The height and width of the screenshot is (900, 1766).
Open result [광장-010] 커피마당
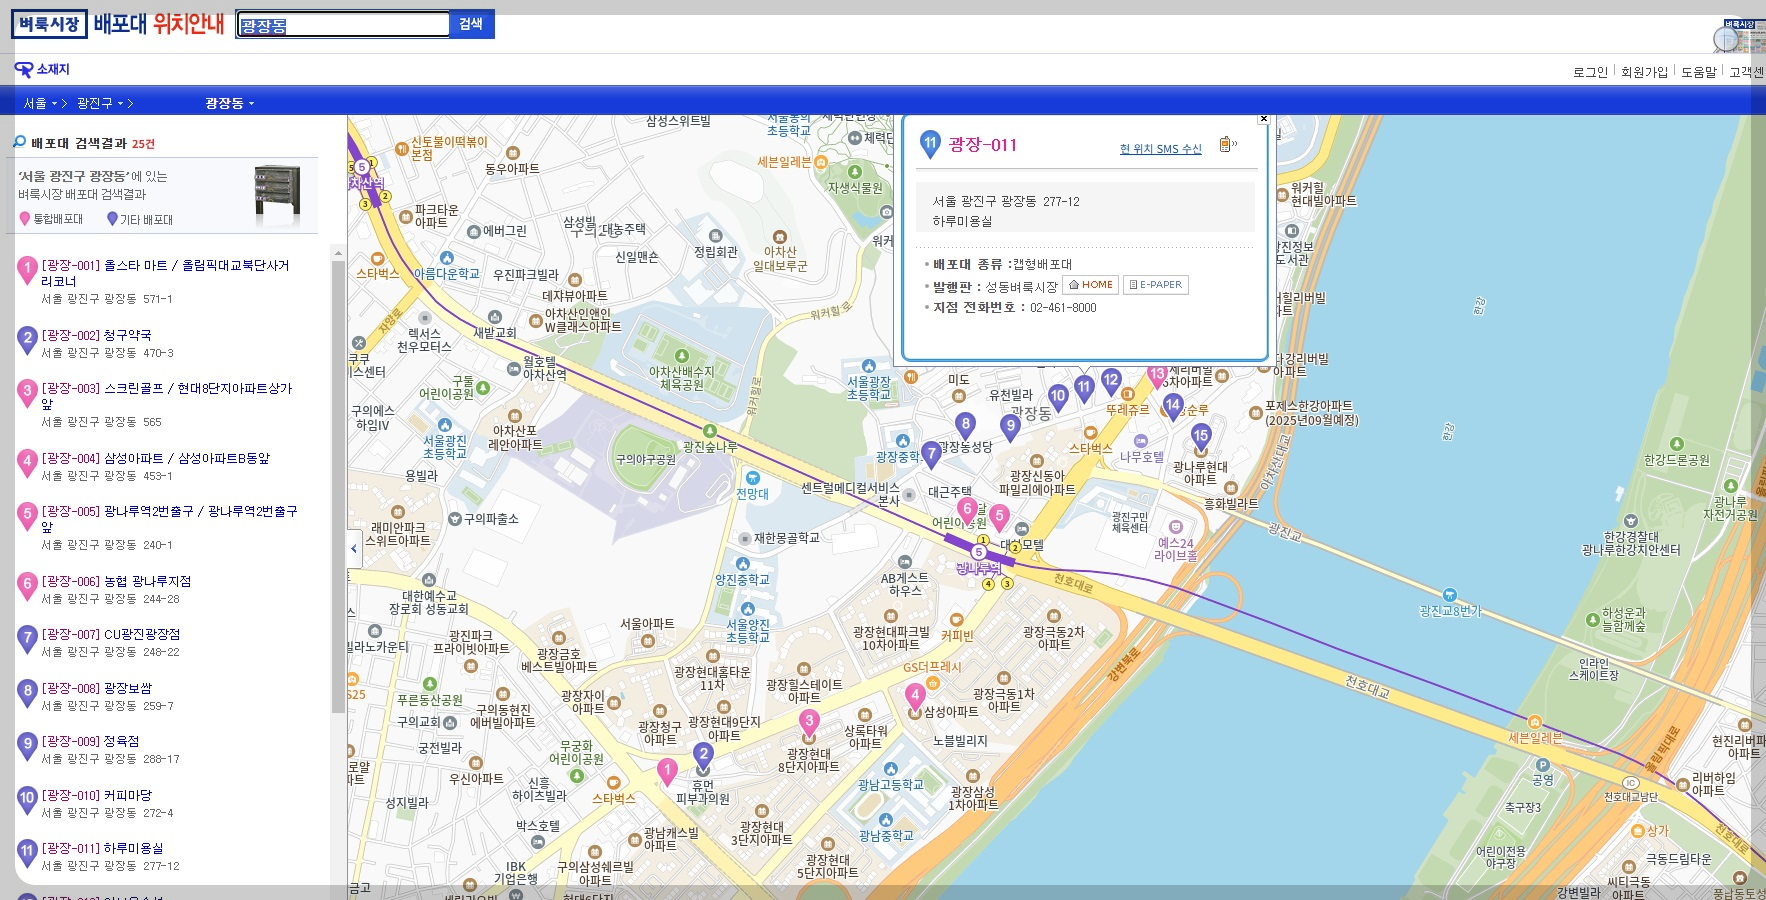[97, 795]
